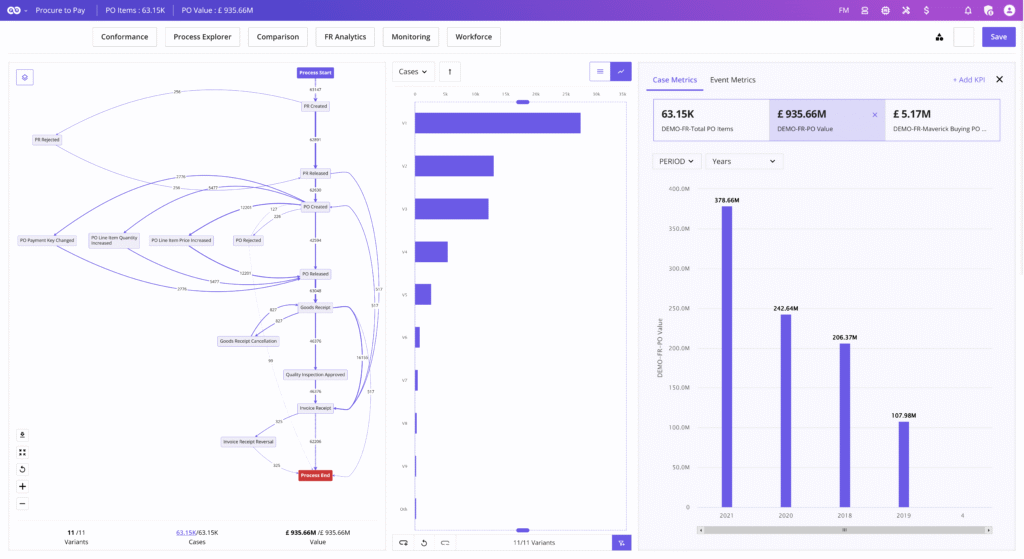Open the layers icon on process map

tap(25, 77)
